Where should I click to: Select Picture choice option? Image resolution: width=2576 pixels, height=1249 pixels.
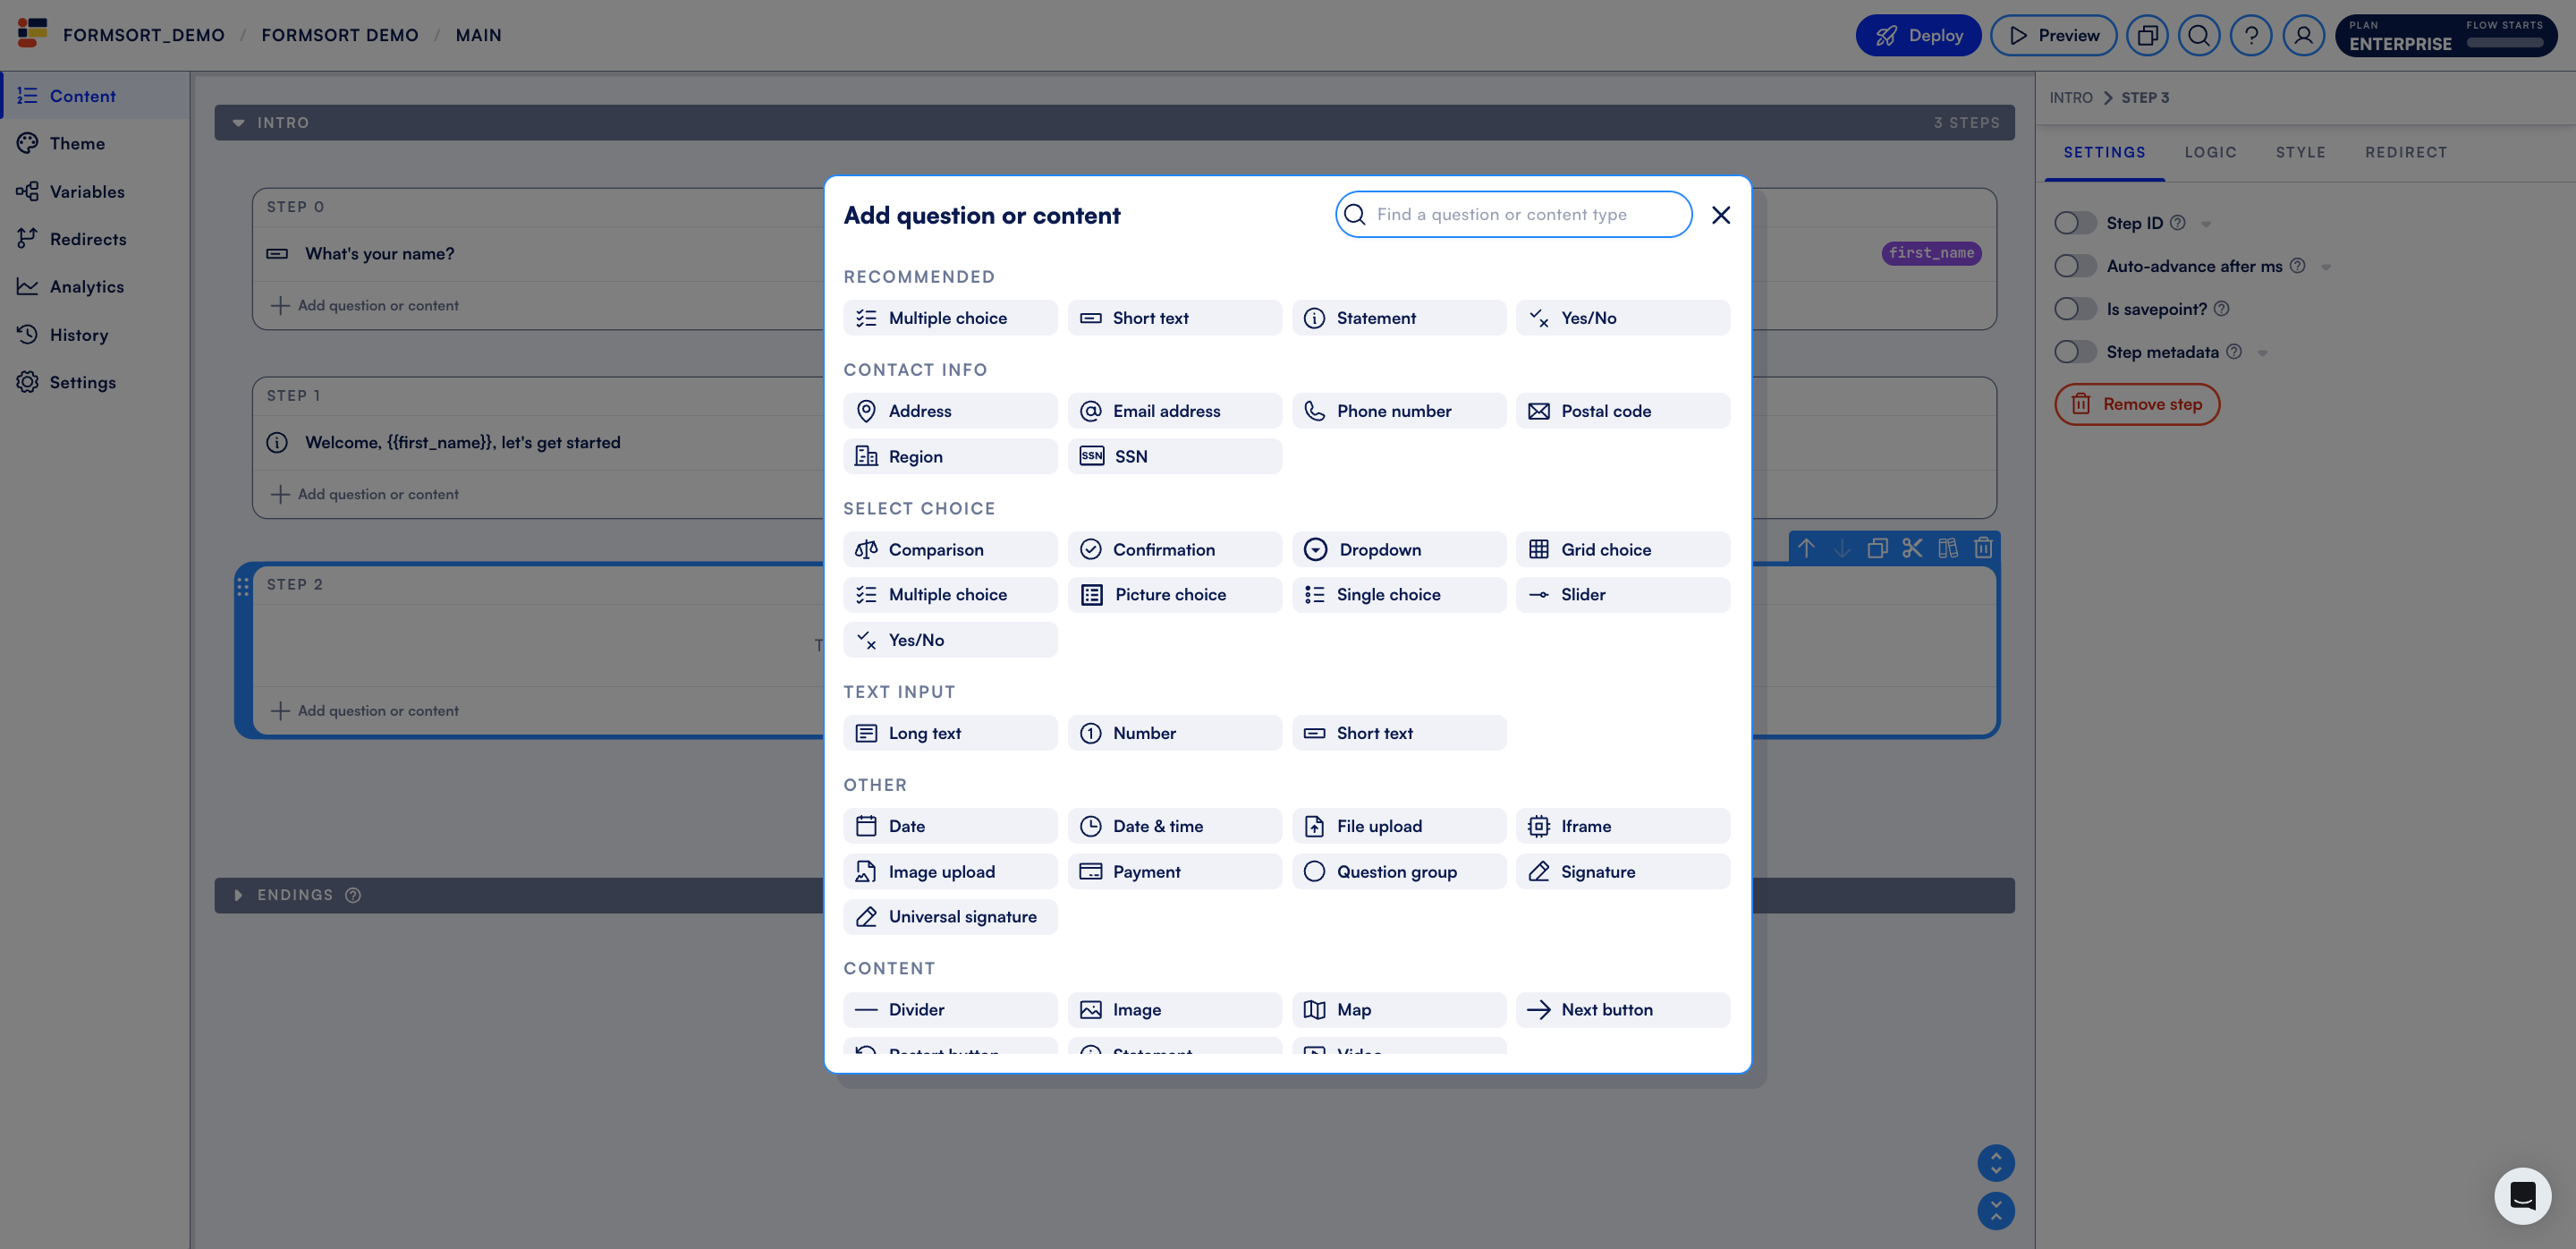1174,594
